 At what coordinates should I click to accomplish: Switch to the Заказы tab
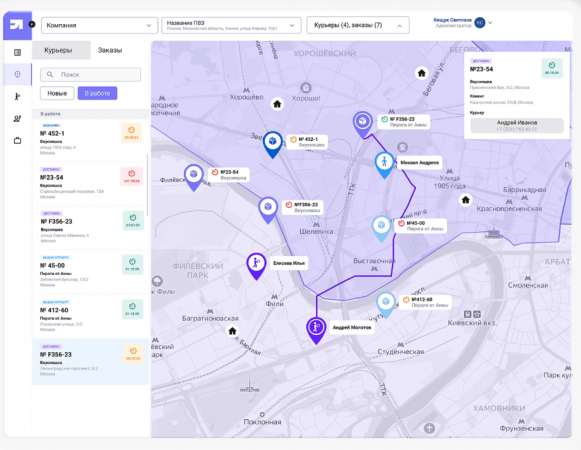click(x=110, y=50)
